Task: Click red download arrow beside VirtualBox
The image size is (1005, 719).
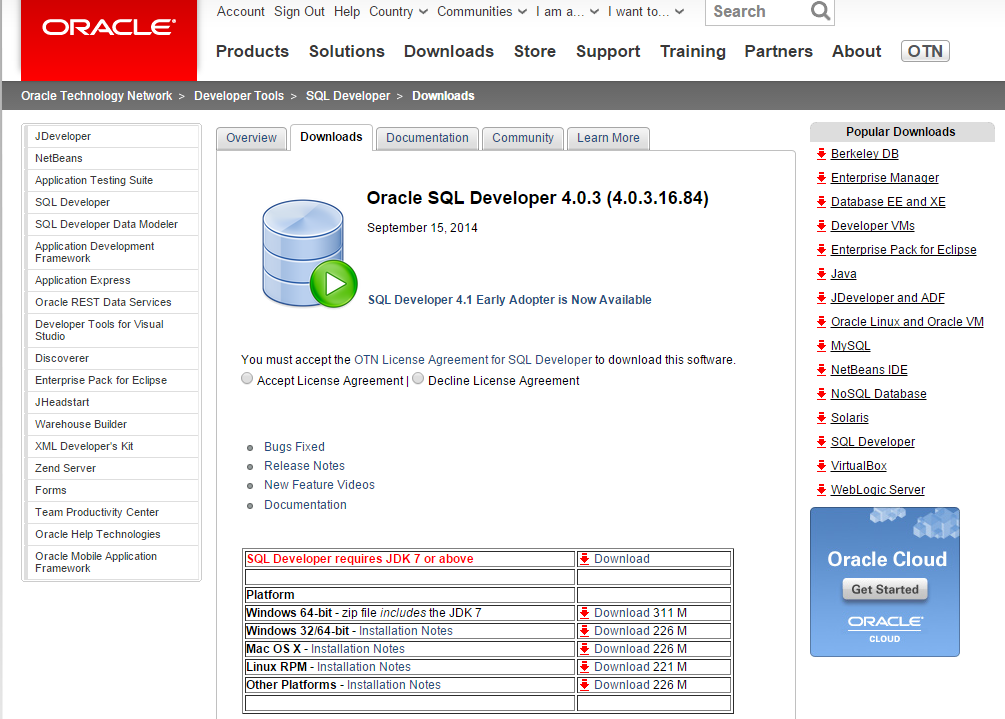Action: 821,466
